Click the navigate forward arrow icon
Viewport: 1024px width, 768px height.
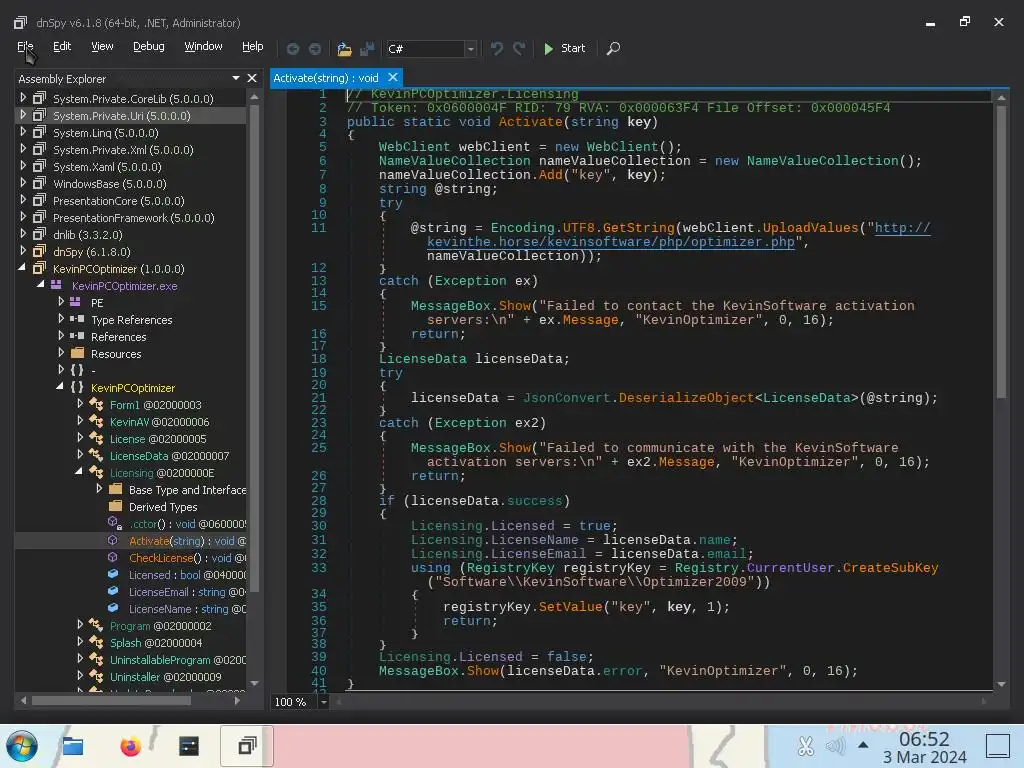pyautogui.click(x=315, y=49)
